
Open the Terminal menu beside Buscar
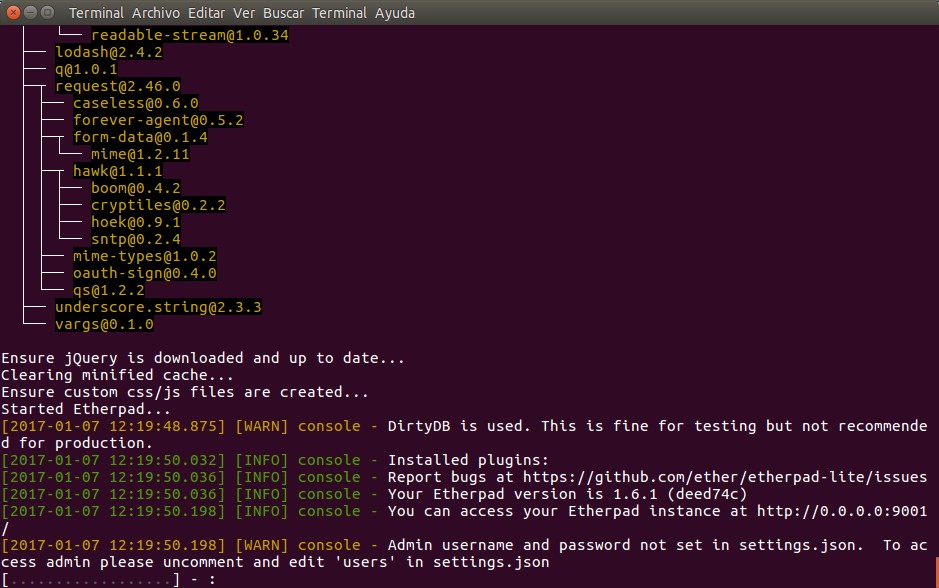point(339,13)
